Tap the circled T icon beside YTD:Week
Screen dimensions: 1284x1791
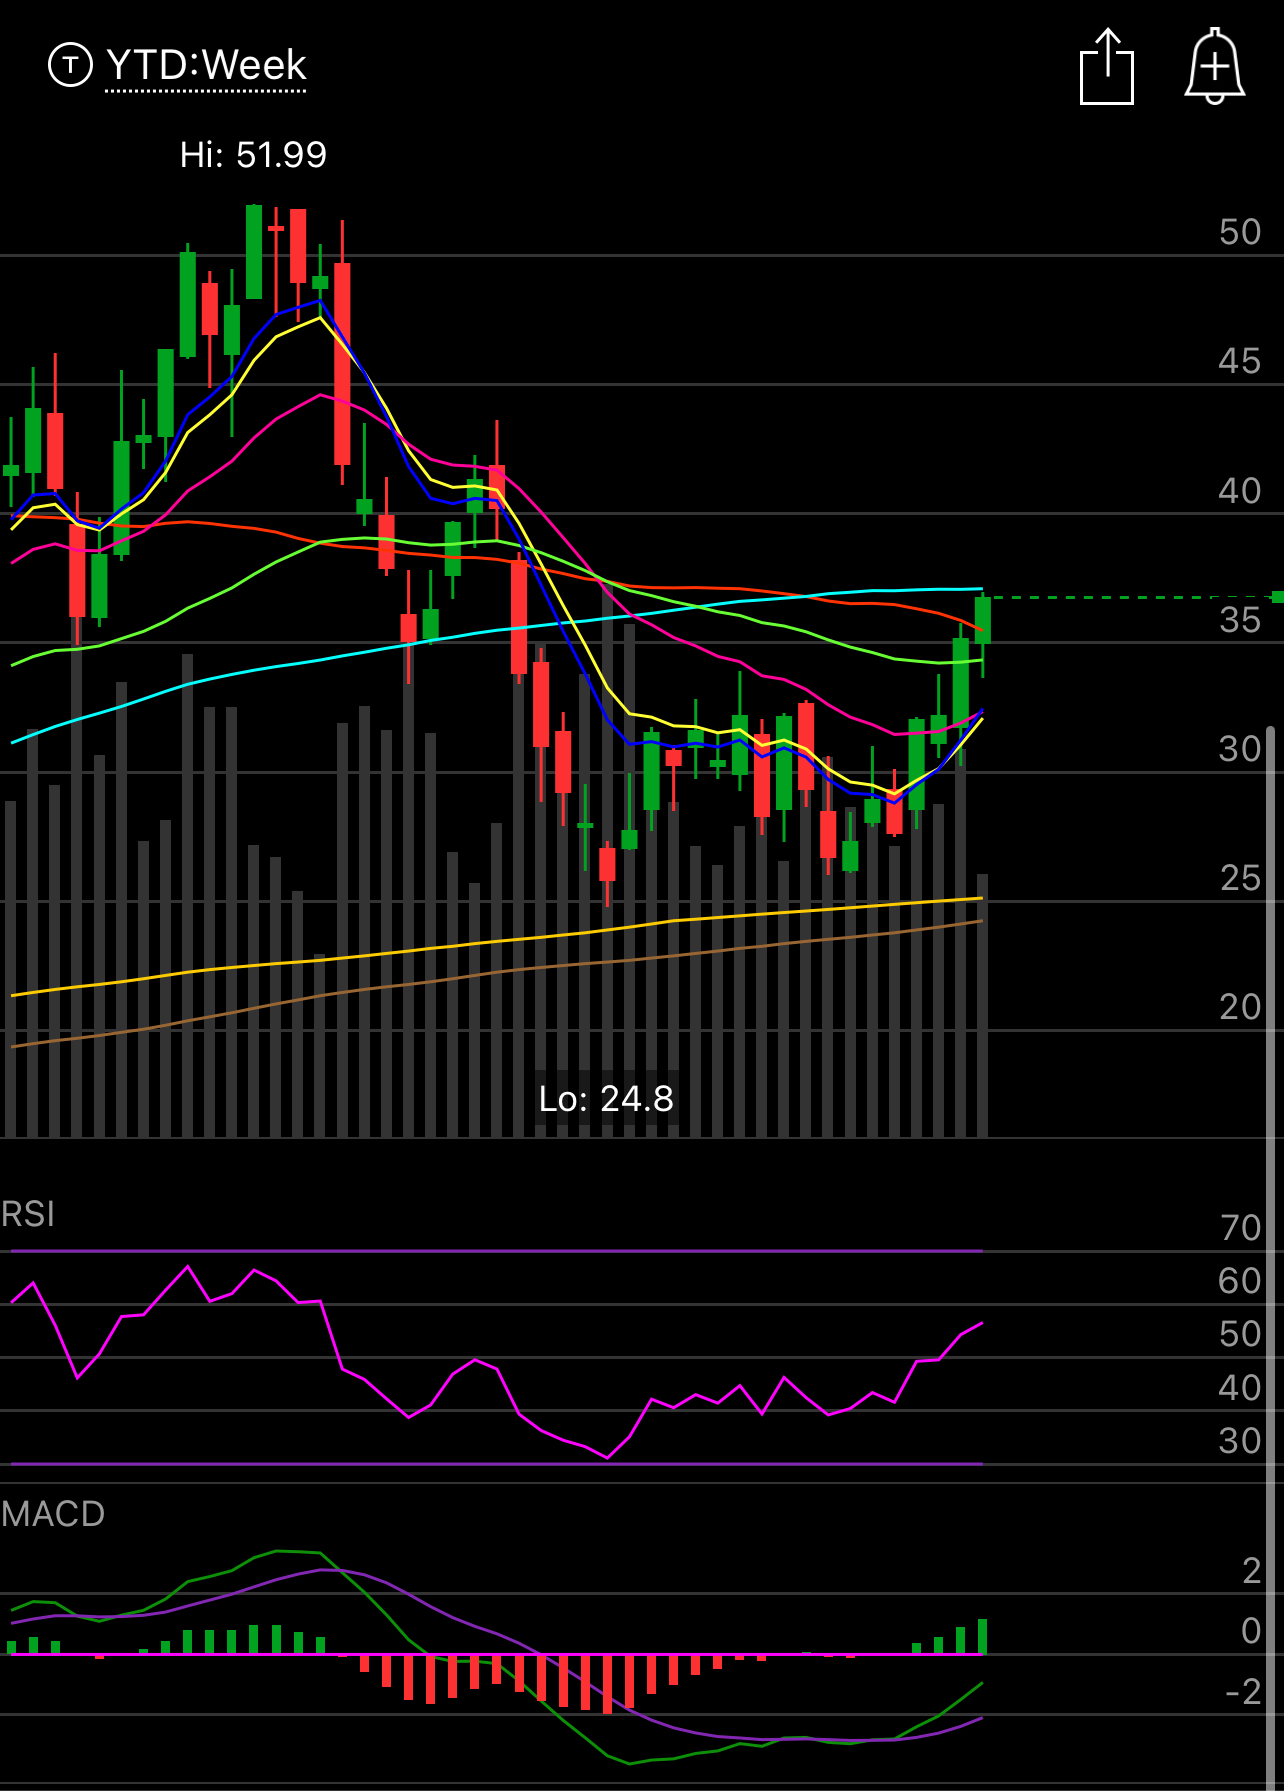click(70, 66)
